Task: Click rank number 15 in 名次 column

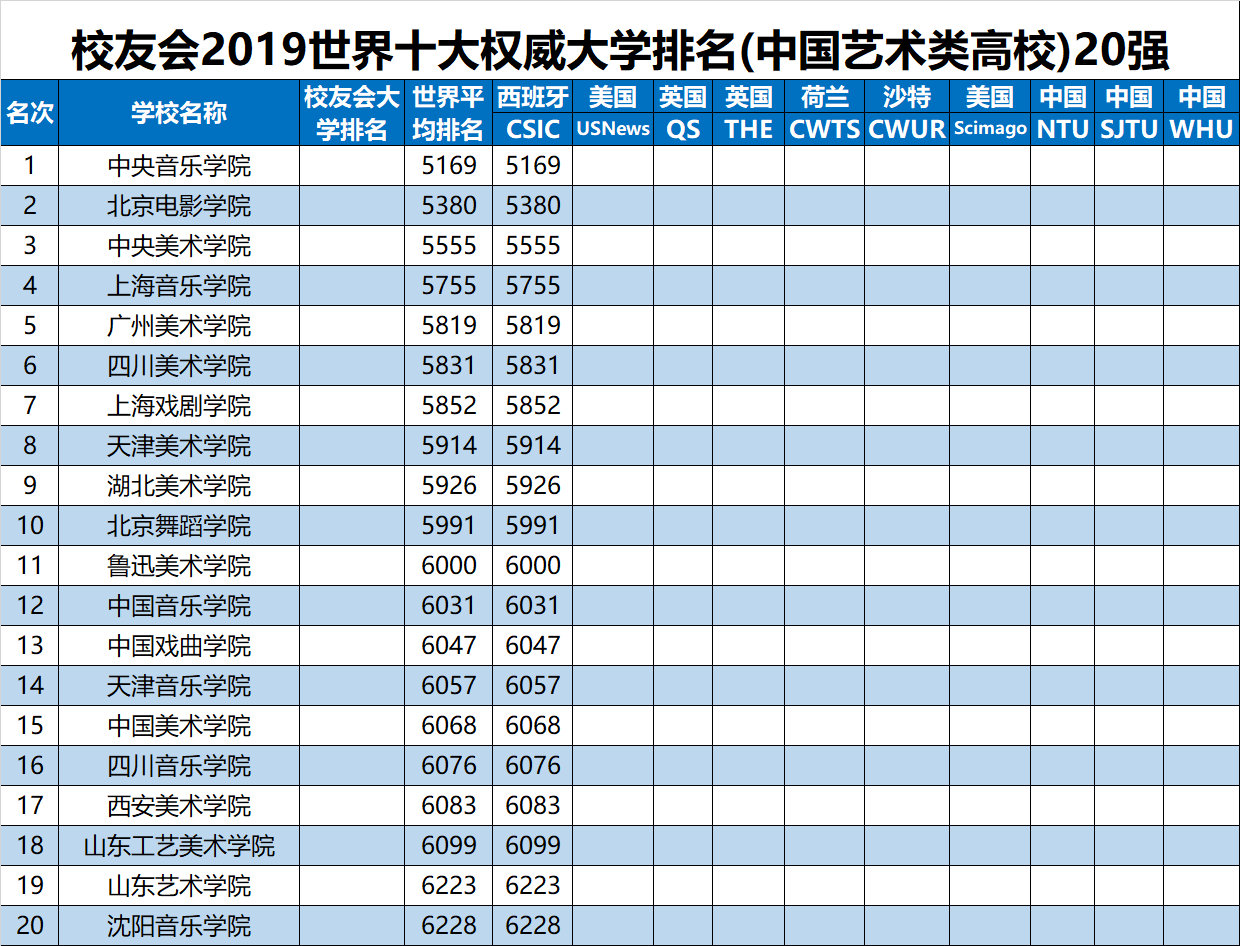Action: tap(30, 726)
